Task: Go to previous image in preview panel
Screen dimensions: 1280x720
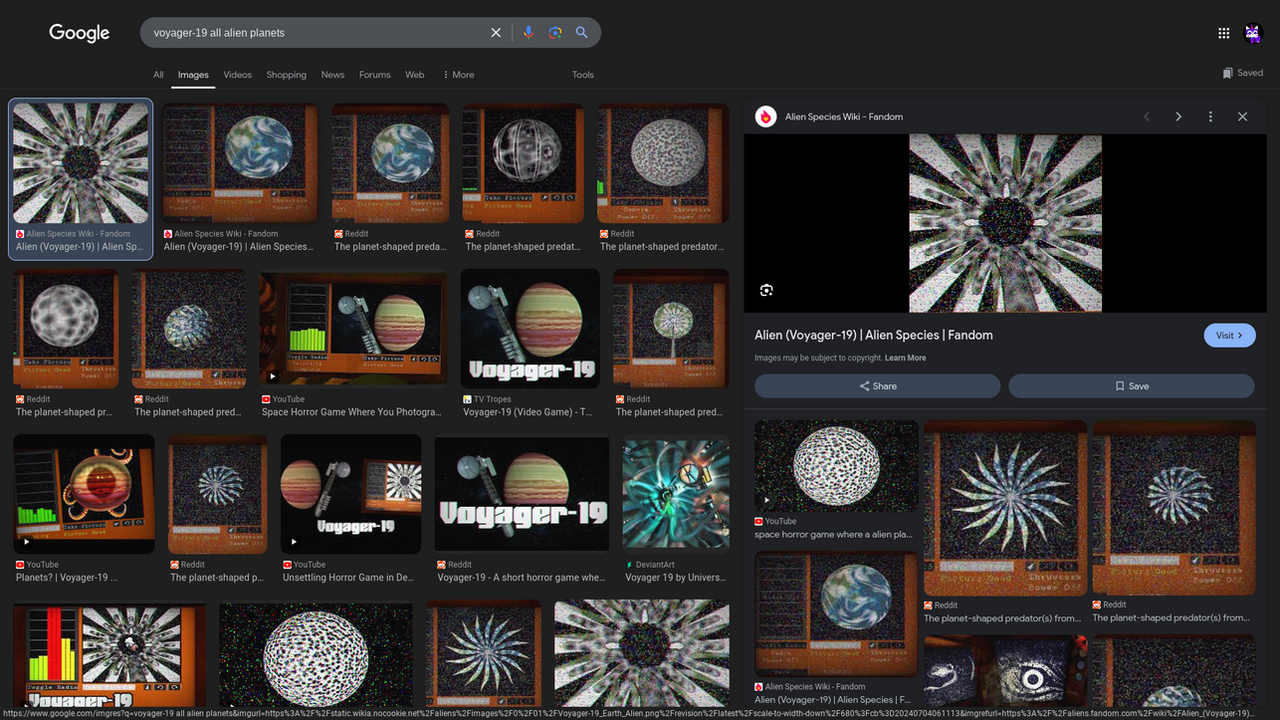Action: click(x=1147, y=117)
